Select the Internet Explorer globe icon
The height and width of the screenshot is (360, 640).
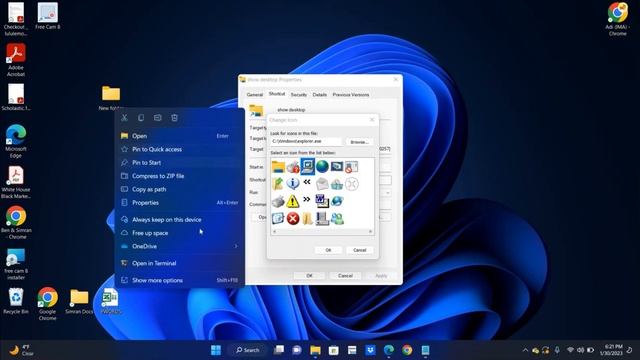coord(337,201)
